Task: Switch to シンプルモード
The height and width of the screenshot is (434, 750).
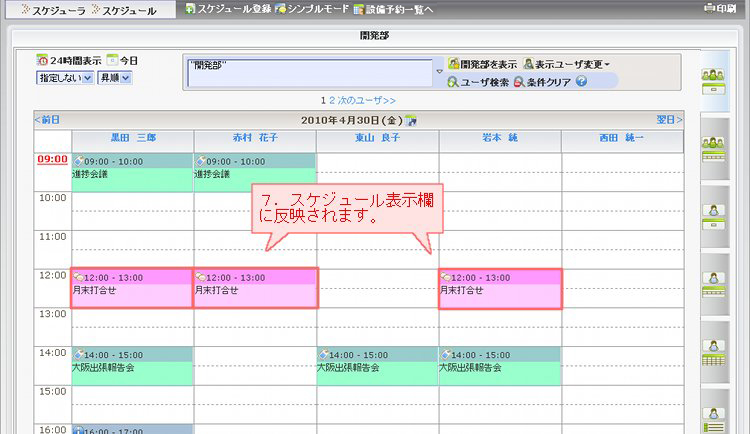Action: pyautogui.click(x=312, y=9)
